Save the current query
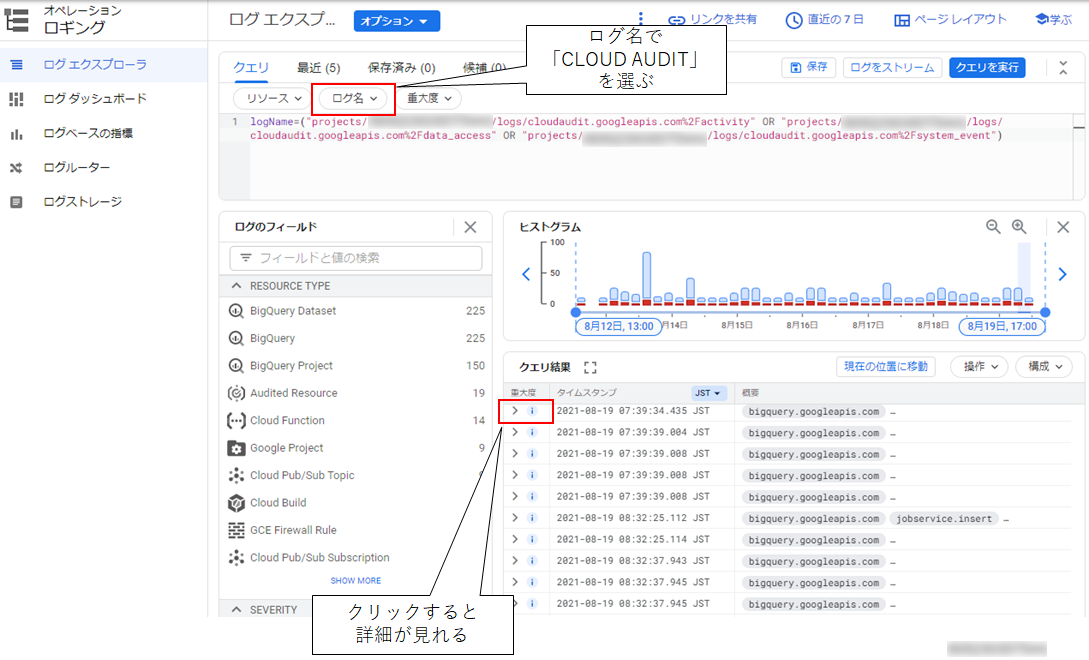1089x660 pixels. (x=808, y=67)
